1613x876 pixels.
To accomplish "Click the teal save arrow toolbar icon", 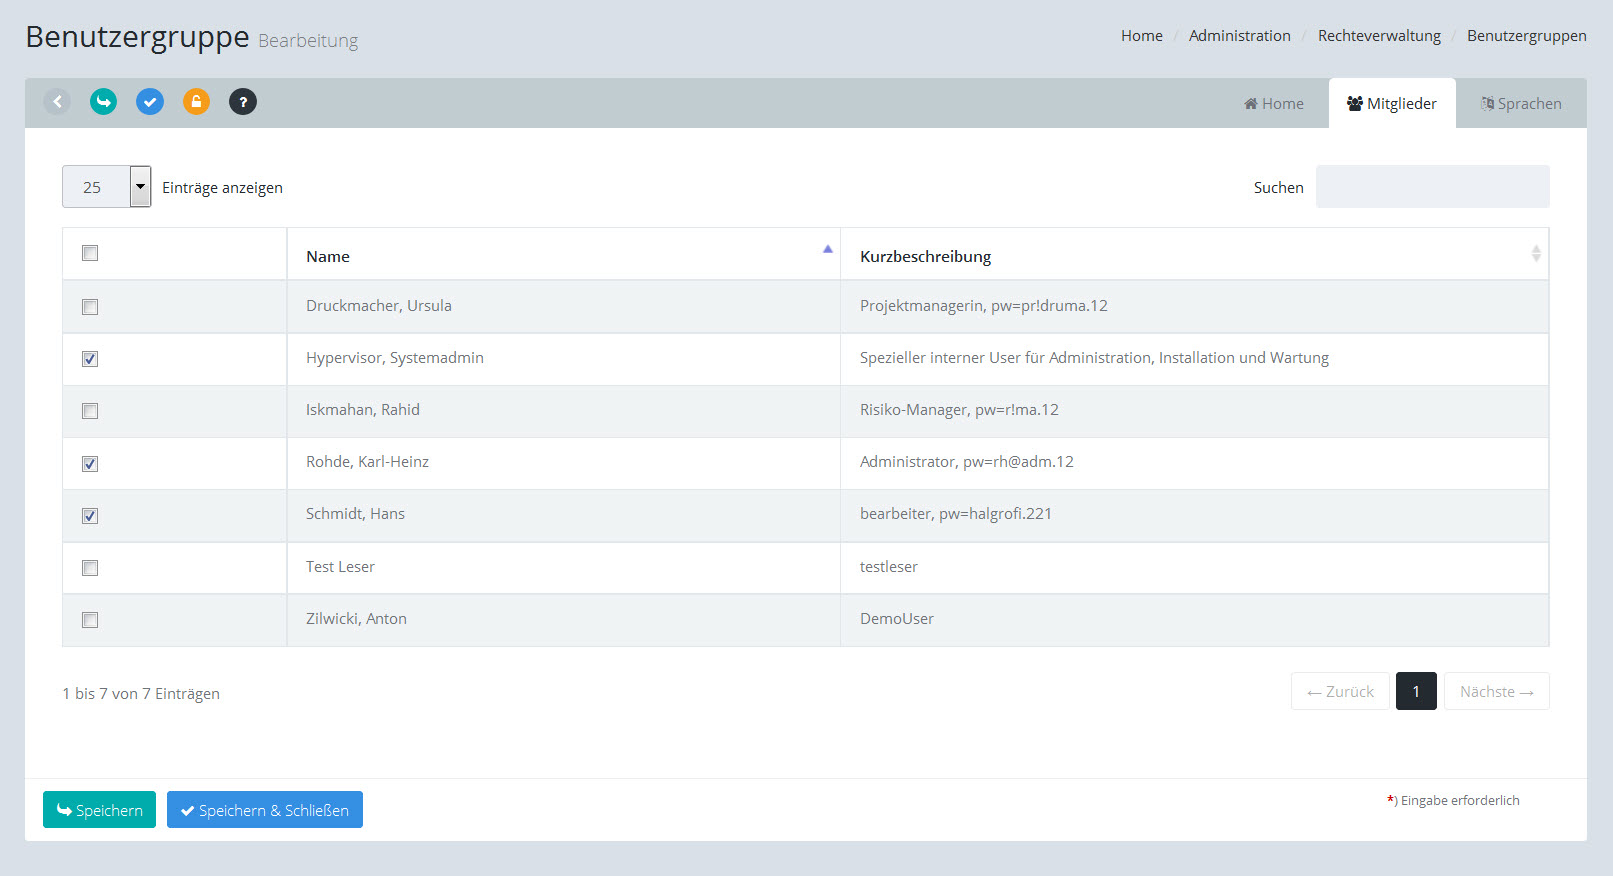I will point(103,101).
